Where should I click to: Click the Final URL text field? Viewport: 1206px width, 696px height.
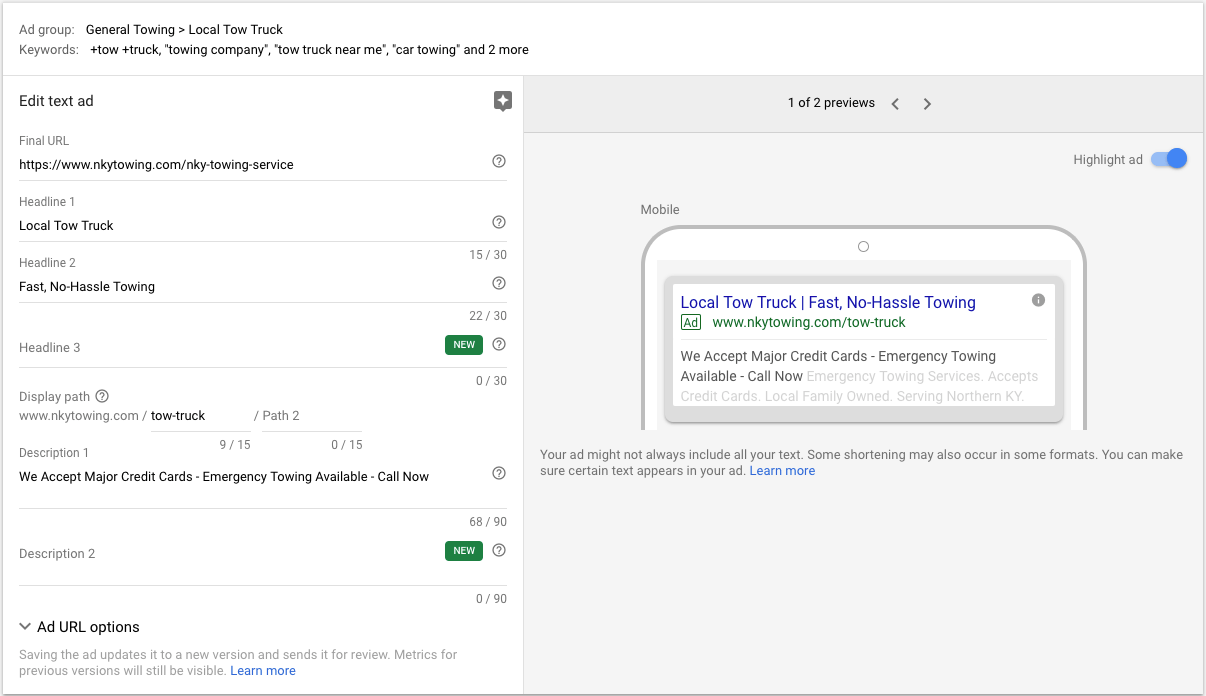[250, 164]
